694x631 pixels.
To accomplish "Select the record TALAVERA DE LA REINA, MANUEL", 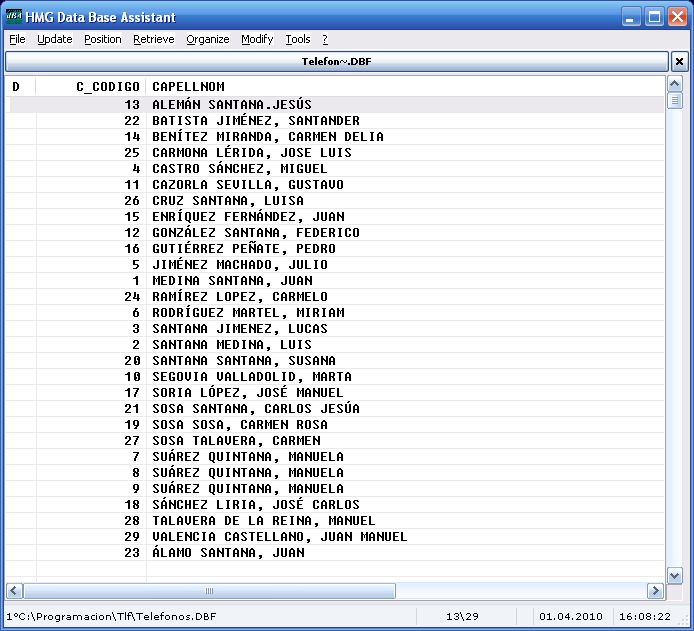I will [x=263, y=521].
